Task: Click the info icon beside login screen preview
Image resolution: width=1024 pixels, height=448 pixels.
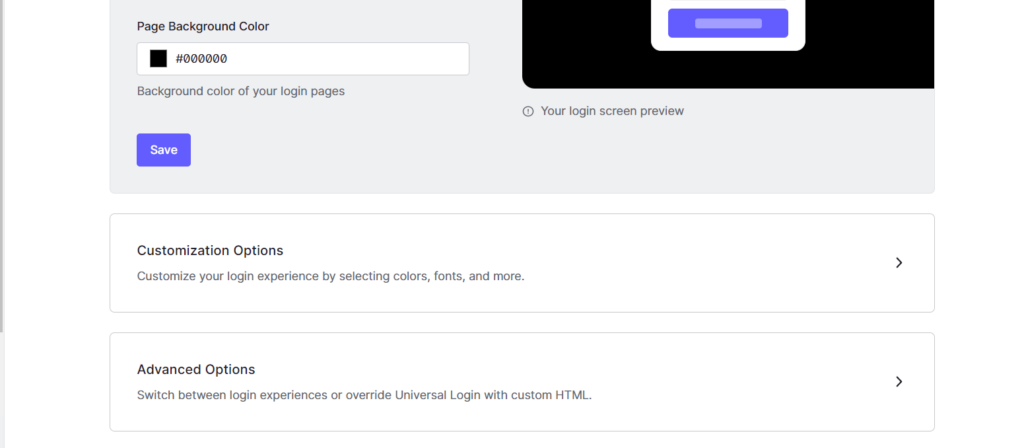Action: pos(528,112)
